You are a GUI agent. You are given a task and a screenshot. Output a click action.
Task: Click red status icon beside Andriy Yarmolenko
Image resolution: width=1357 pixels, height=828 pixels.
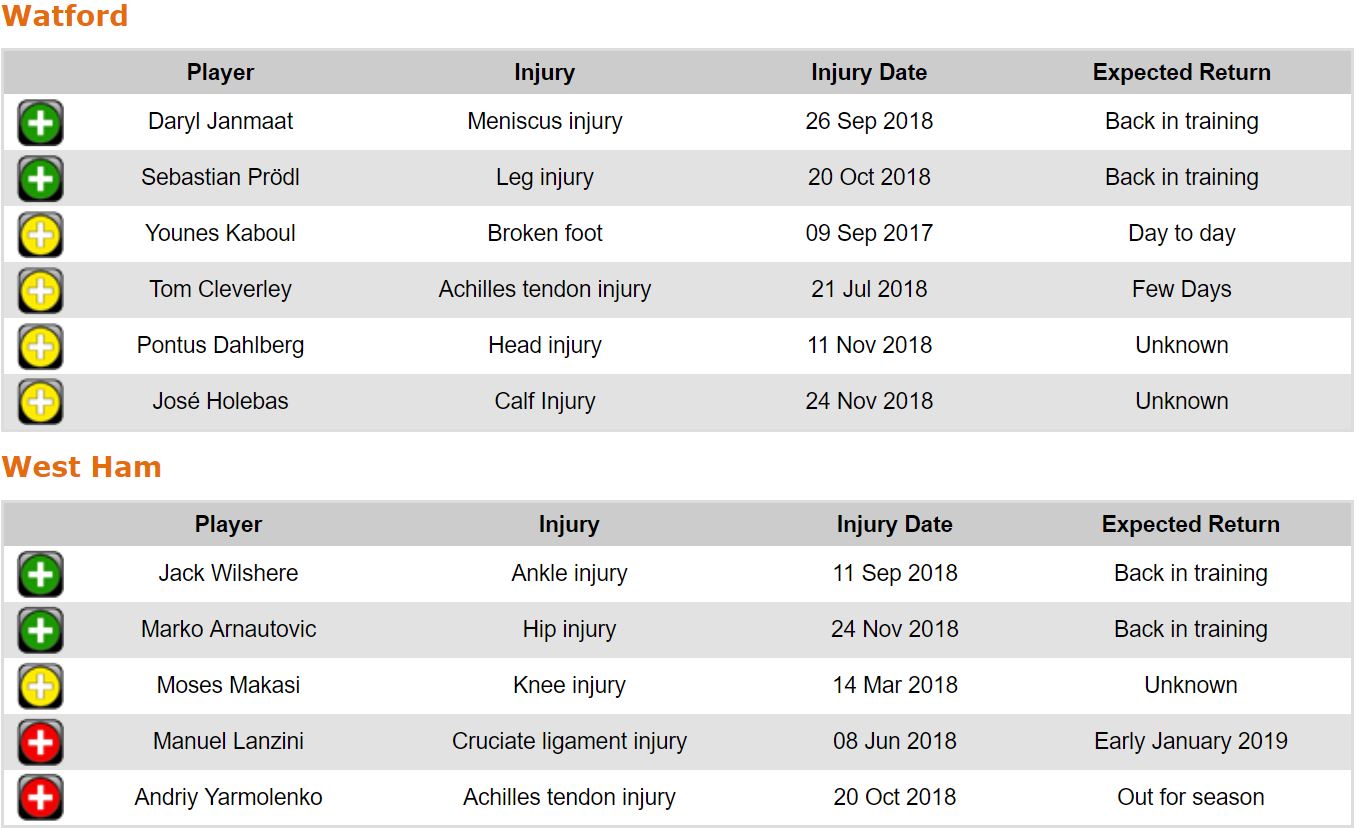pyautogui.click(x=40, y=799)
